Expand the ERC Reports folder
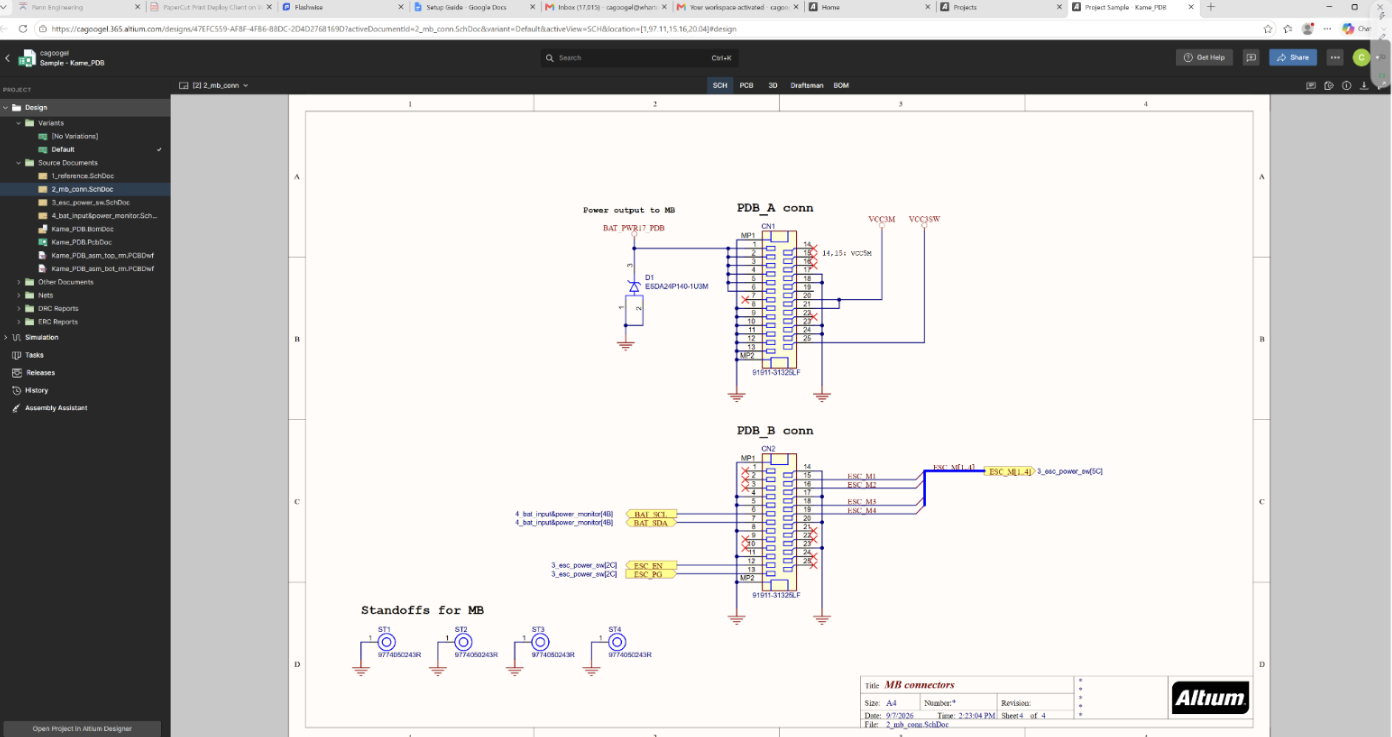 click(x=18, y=322)
